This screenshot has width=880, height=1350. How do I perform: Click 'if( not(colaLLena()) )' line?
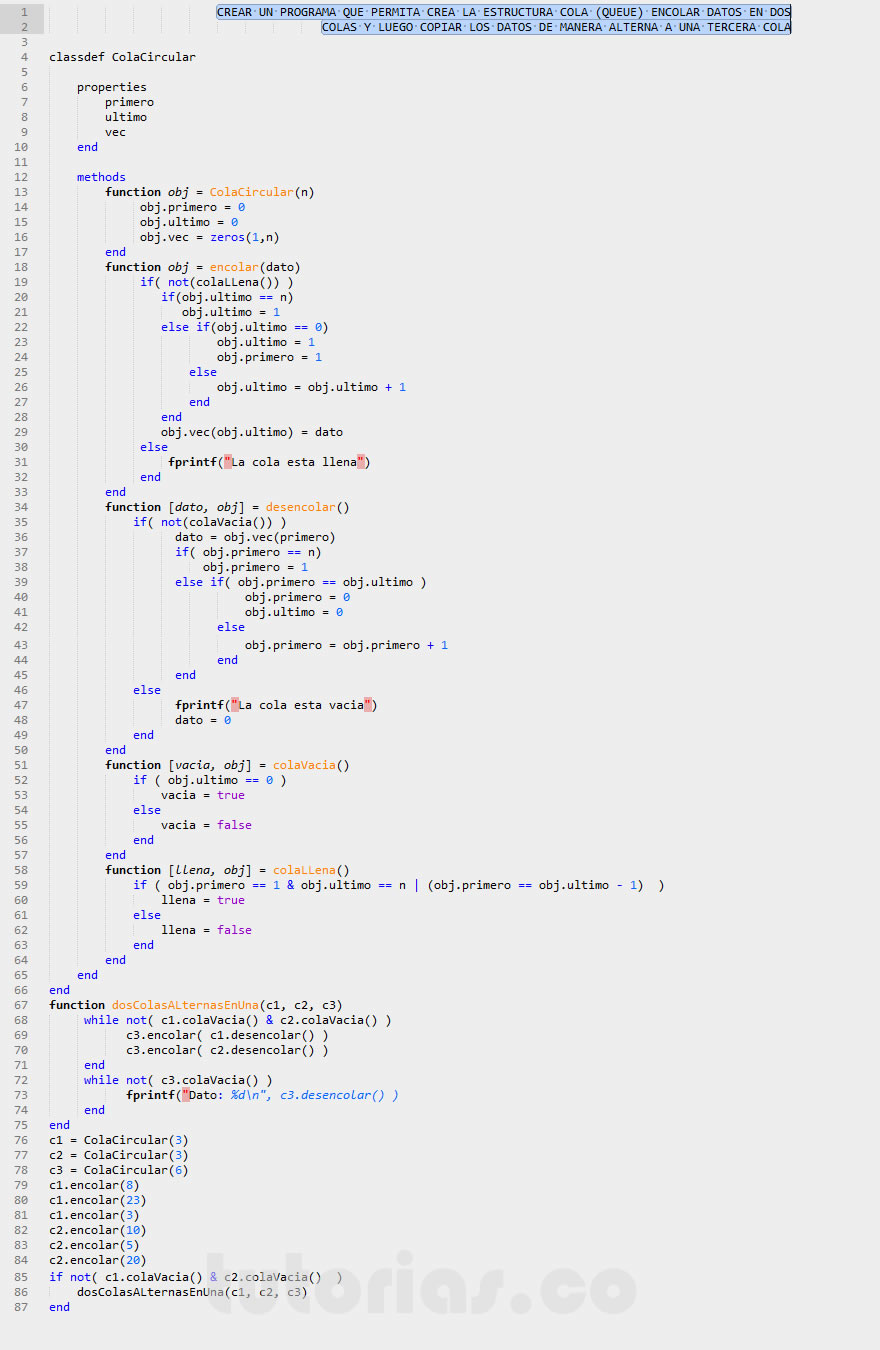[x=217, y=282]
